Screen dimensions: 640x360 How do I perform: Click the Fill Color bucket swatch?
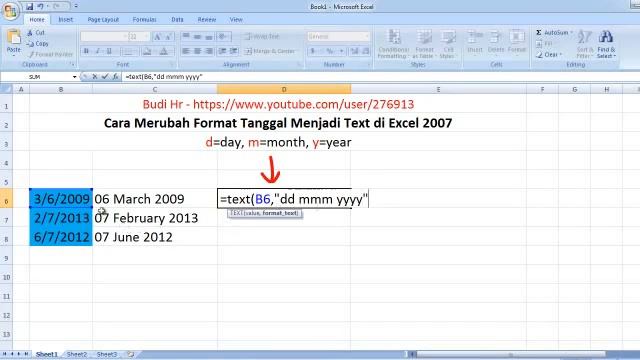146,51
